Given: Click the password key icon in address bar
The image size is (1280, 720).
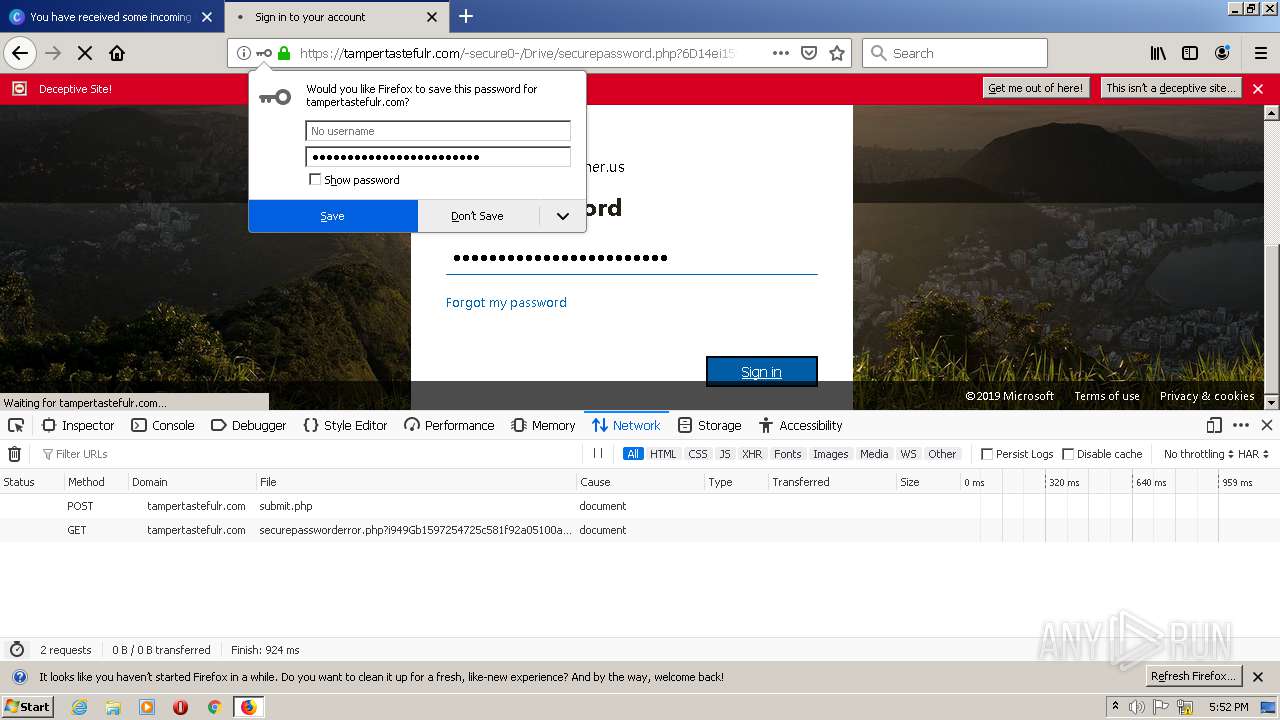Looking at the screenshot, I should (x=264, y=53).
